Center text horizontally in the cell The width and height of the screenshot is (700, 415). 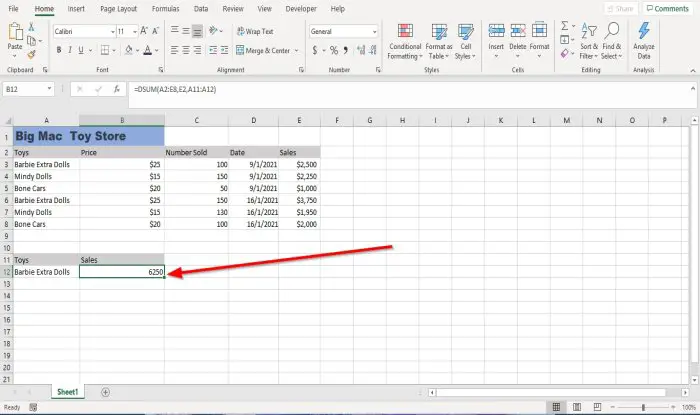click(x=186, y=50)
